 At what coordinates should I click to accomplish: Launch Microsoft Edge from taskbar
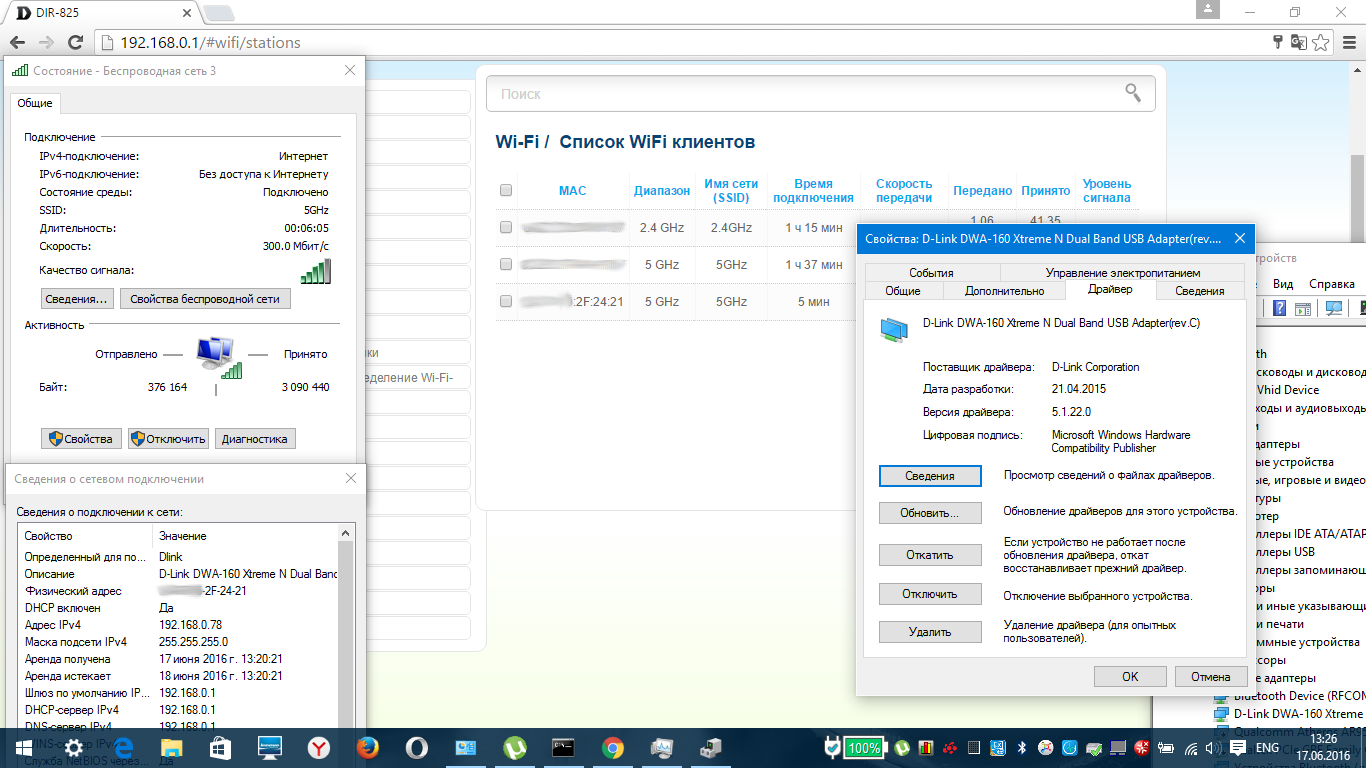coord(124,747)
